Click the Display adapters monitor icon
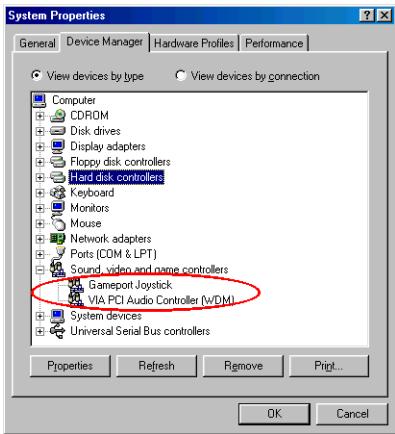The height and width of the screenshot is (434, 395). tap(57, 146)
